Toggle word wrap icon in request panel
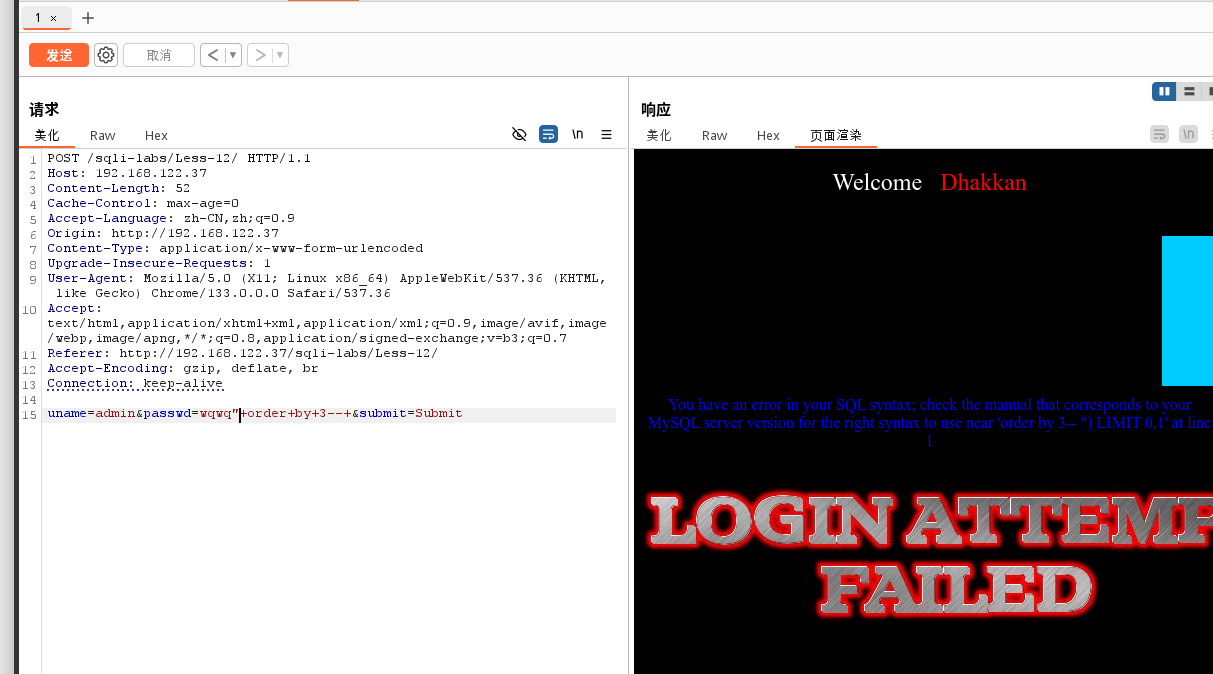 click(x=548, y=134)
